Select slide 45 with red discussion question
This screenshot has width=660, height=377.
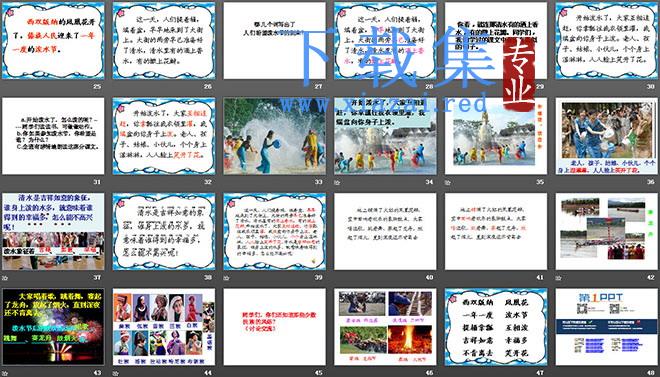coord(274,327)
